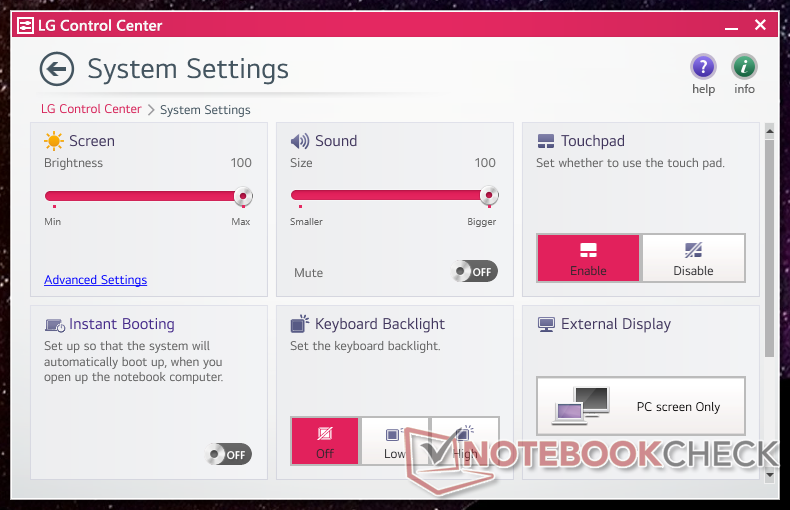Click LG Control Center breadcrumb link
790x510 pixels.
click(x=91, y=109)
